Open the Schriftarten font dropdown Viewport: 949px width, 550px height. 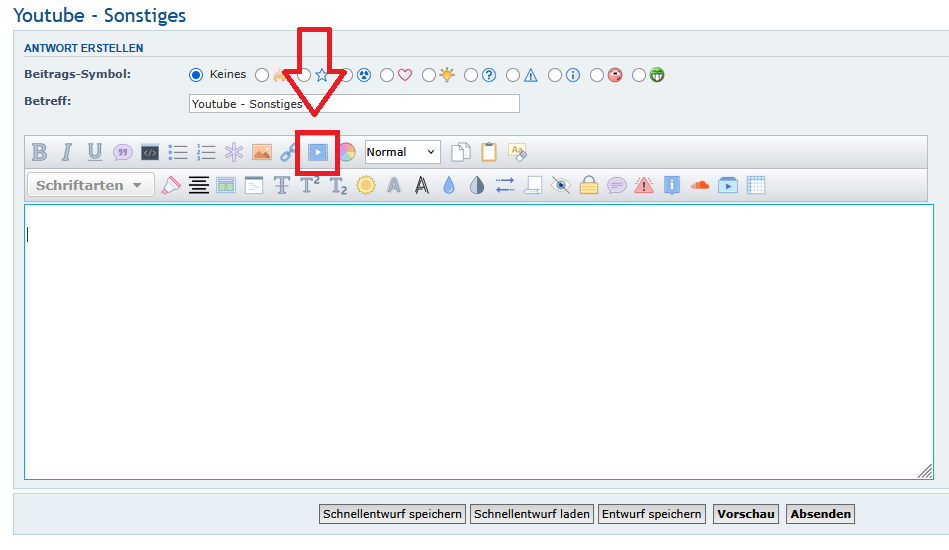click(x=90, y=185)
